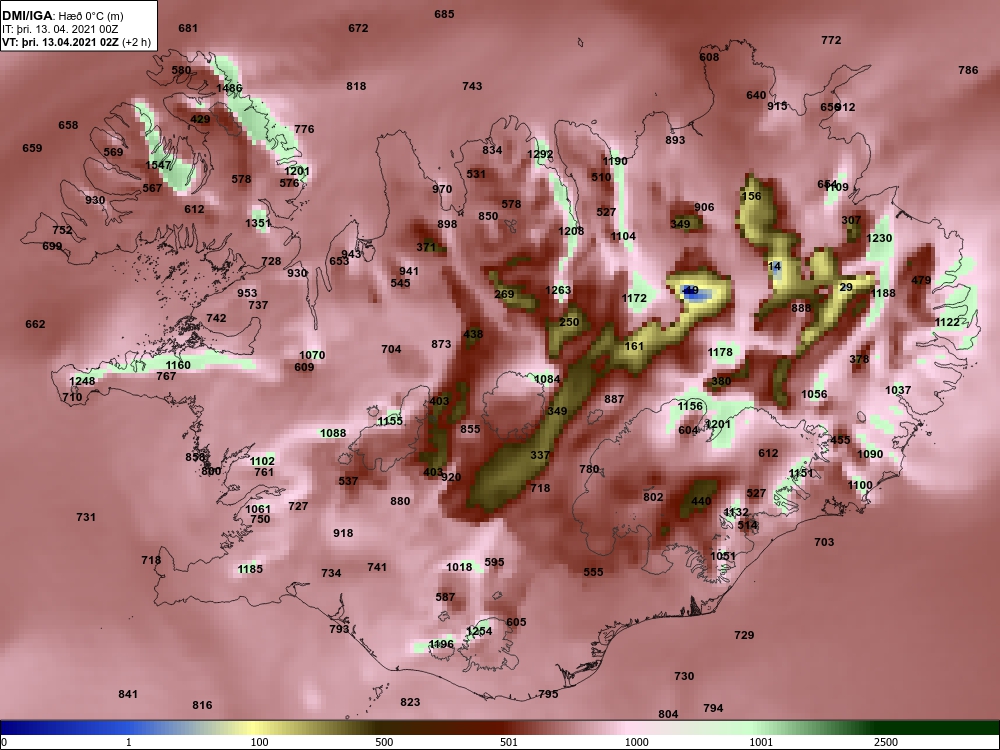Click the map value 1084
The width and height of the screenshot is (1000, 750).
tap(547, 379)
